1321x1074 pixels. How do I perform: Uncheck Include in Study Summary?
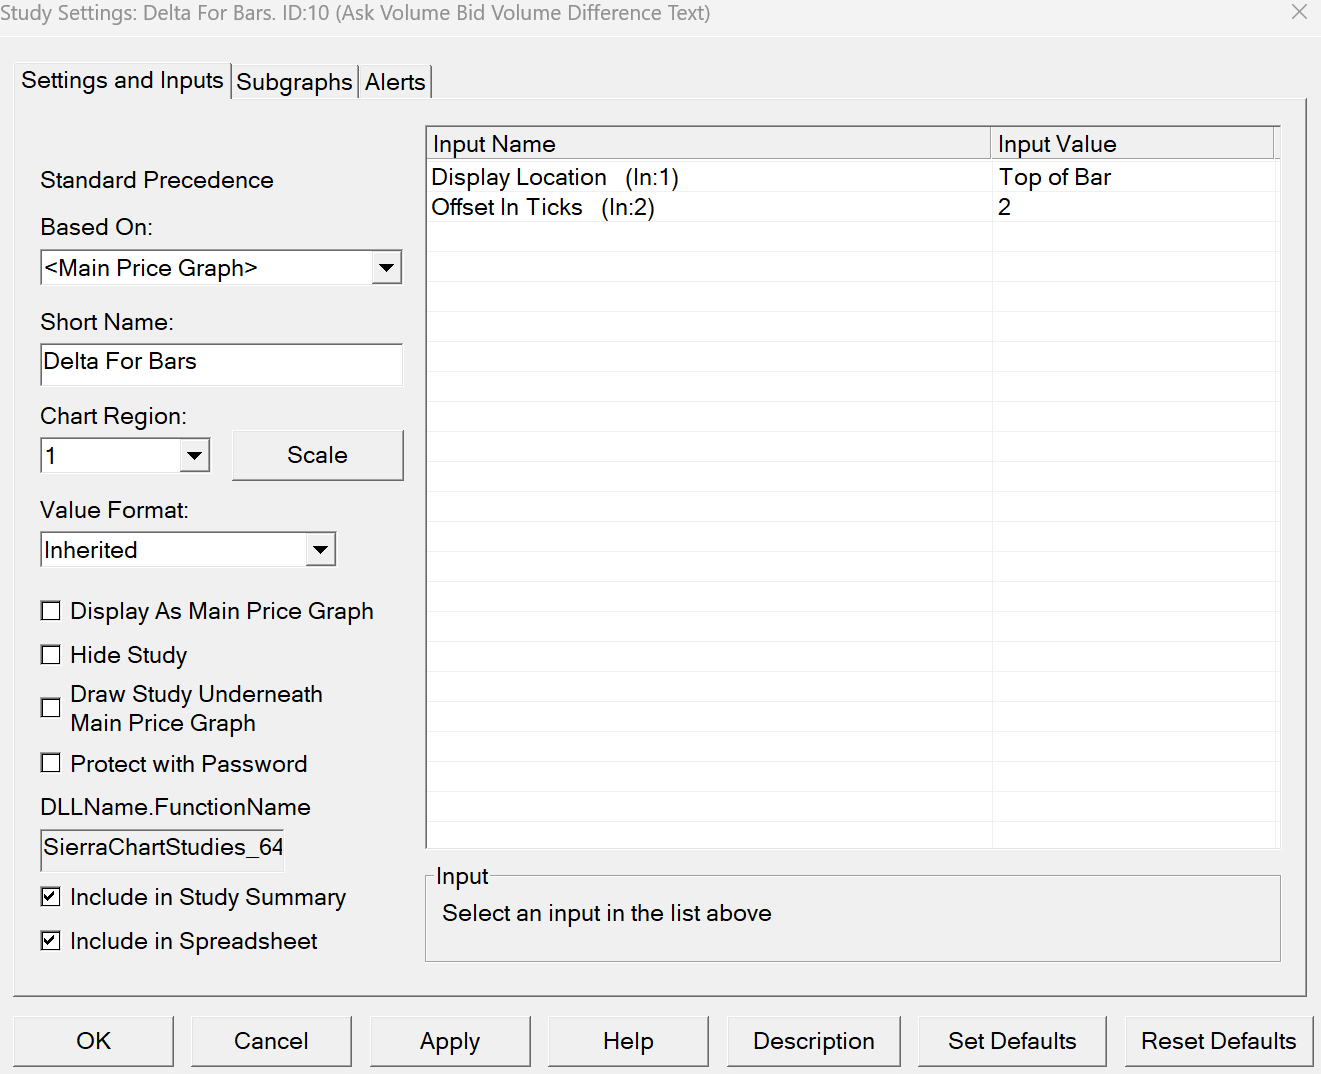point(51,897)
